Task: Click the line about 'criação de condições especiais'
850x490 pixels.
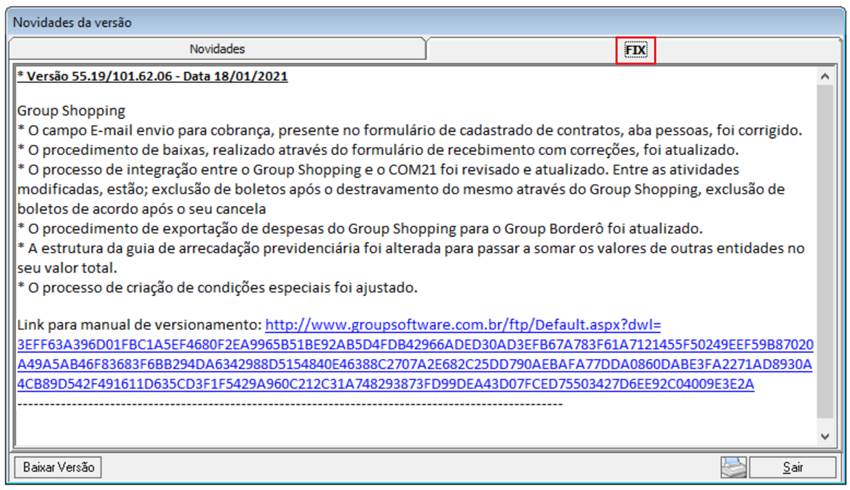Action: 217,287
